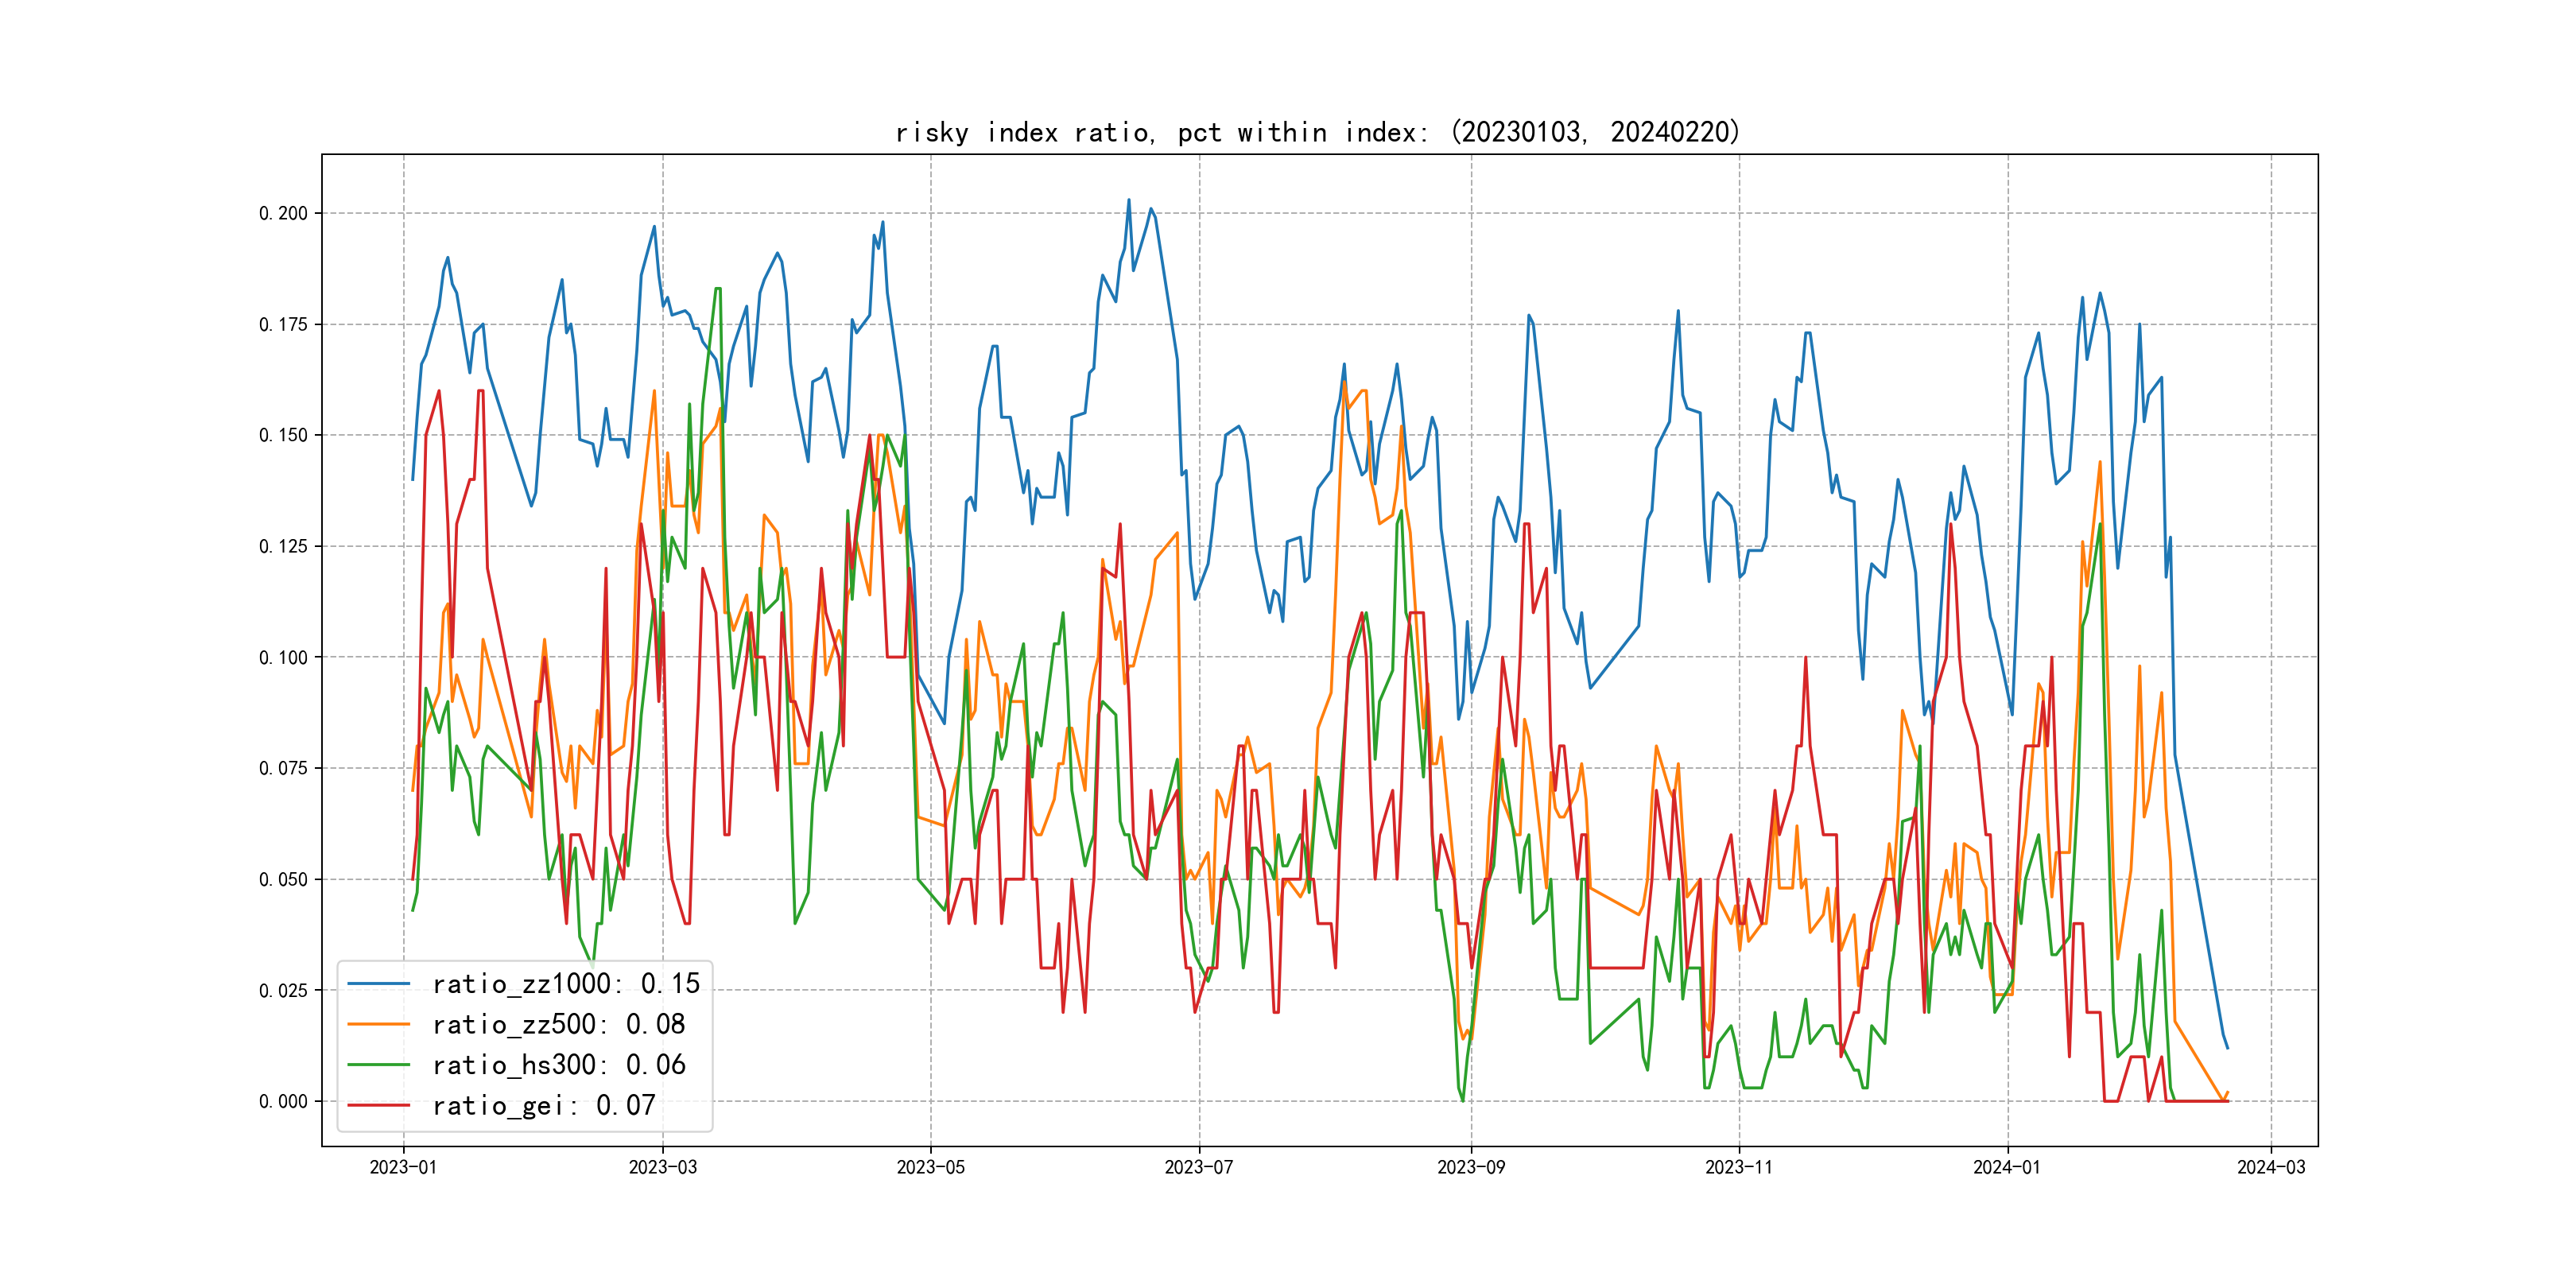The image size is (2576, 1288).
Task: Click the 2023-11 x-axis tick label
Action: (x=1739, y=1167)
